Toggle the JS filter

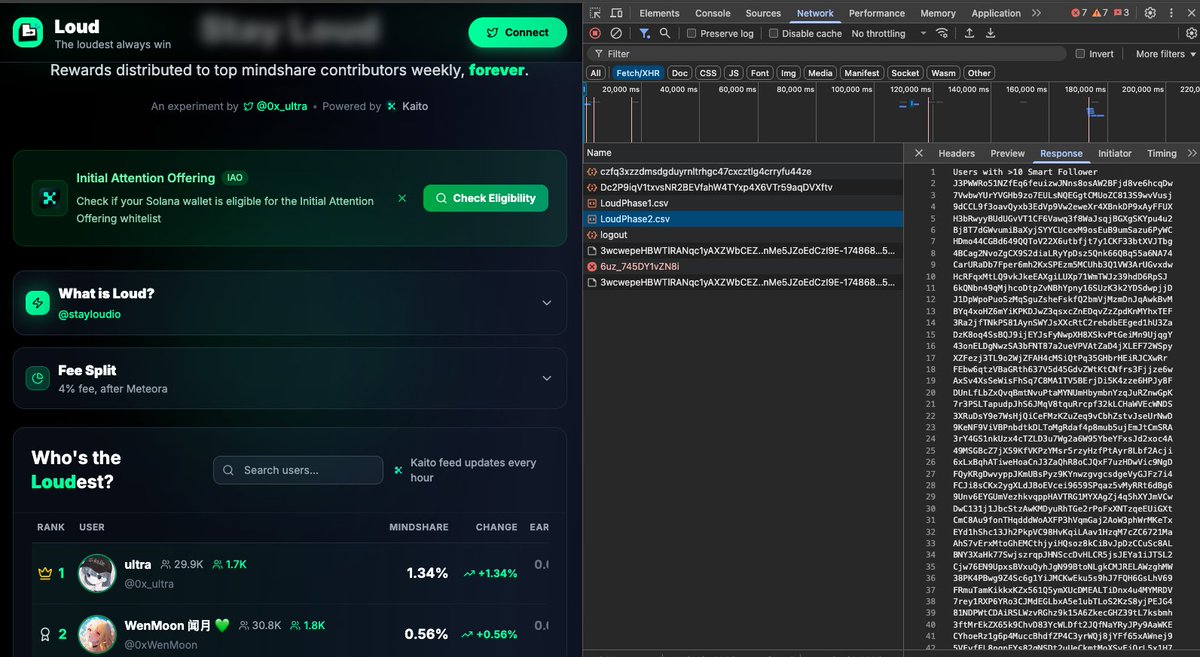coord(733,73)
